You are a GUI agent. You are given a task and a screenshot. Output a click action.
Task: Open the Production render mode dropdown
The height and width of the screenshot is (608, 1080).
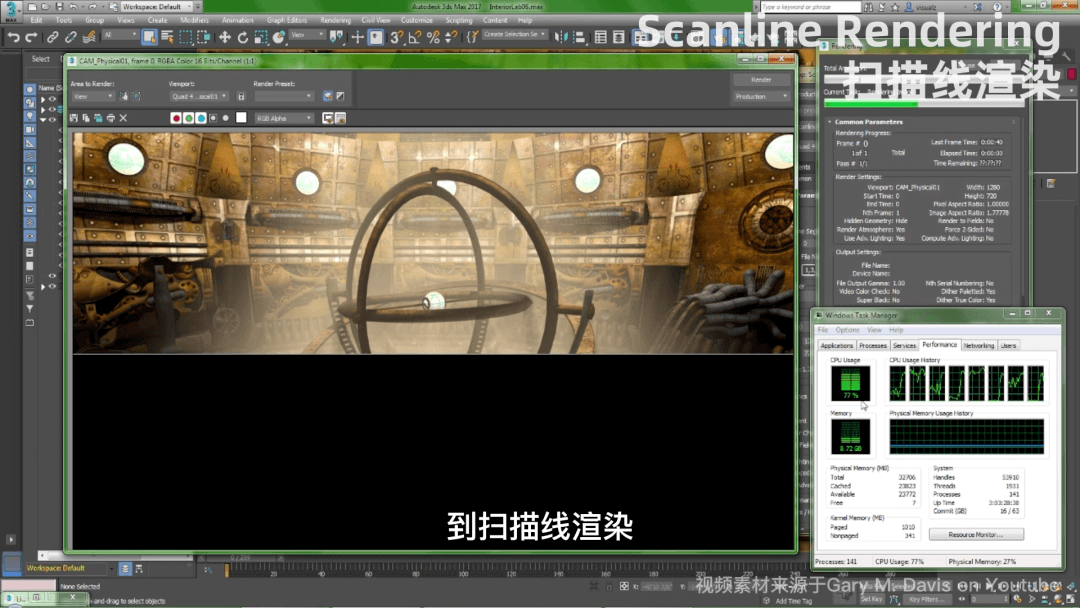(x=761, y=96)
